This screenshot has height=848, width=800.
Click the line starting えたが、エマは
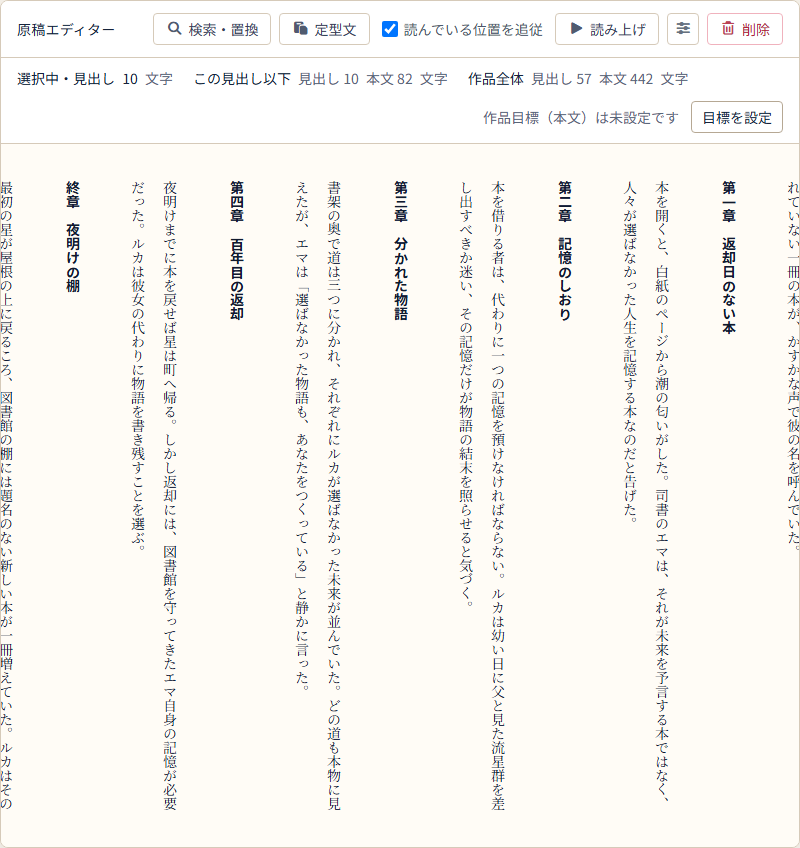coord(302,436)
